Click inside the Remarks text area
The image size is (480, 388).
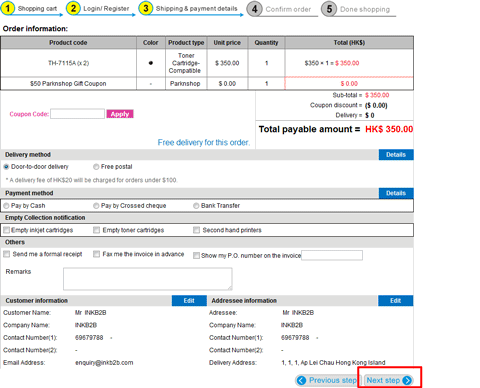(148, 279)
